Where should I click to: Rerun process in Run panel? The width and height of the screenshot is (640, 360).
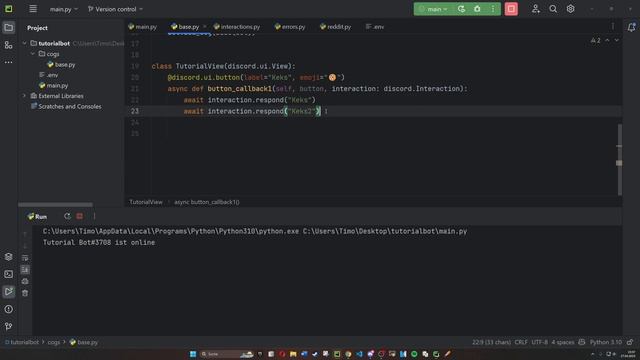[x=67, y=216]
